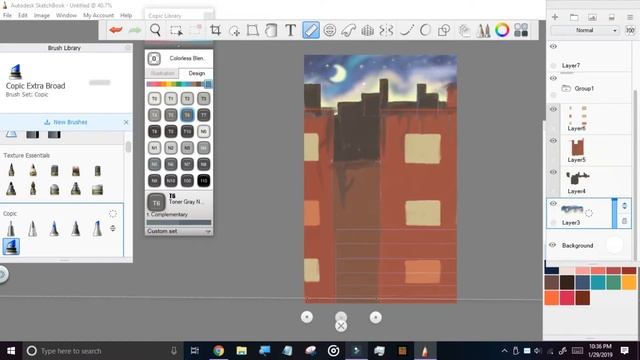Open the Normal blend mode dropdown

pos(584,30)
